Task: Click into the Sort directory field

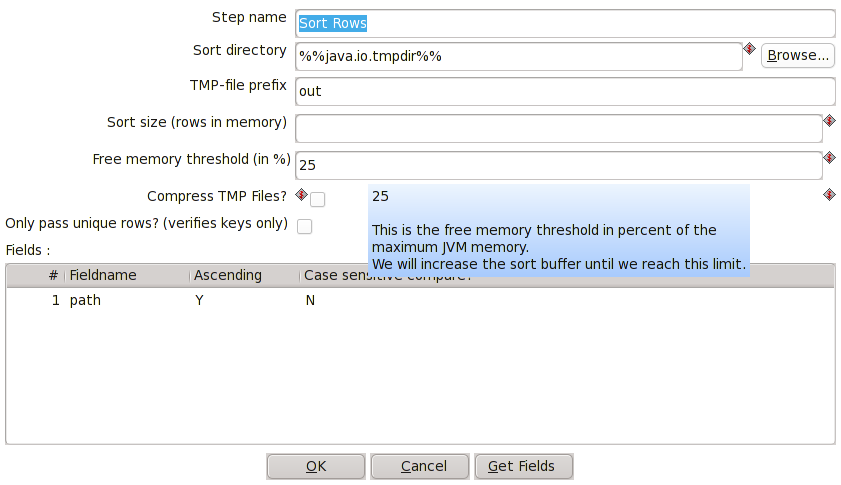Action: (519, 56)
